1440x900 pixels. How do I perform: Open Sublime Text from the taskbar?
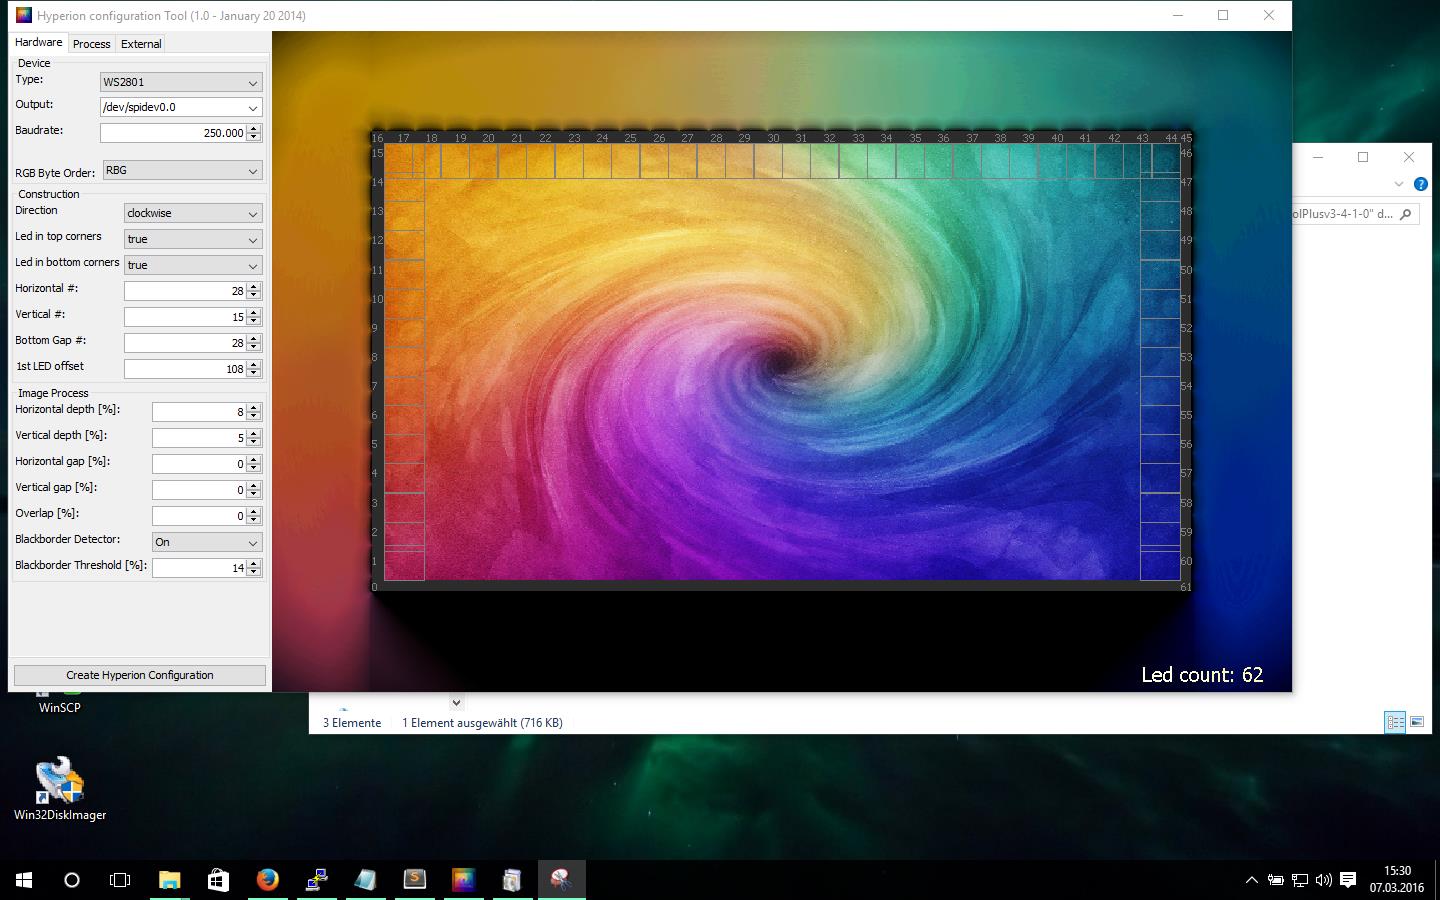tap(414, 880)
